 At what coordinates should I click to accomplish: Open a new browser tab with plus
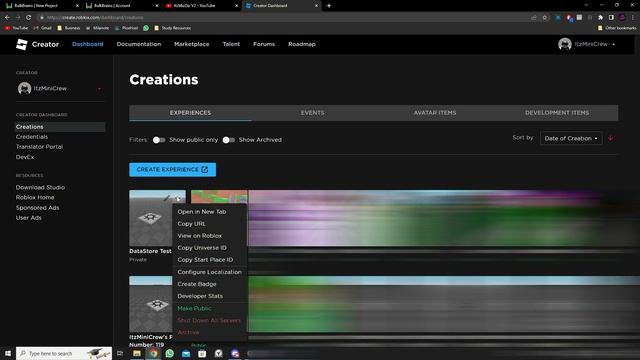tap(329, 6)
